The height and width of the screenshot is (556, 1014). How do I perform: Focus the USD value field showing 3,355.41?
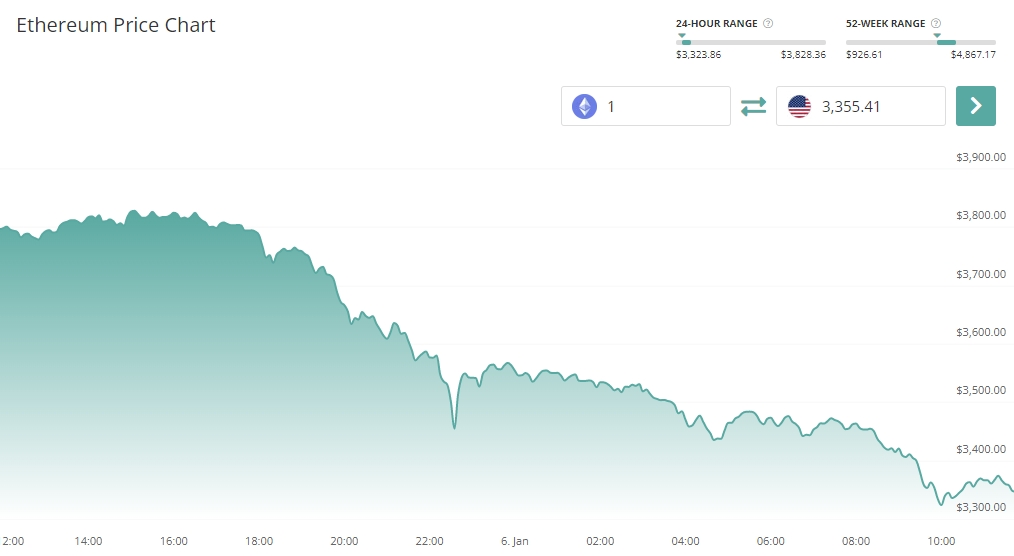[875, 106]
